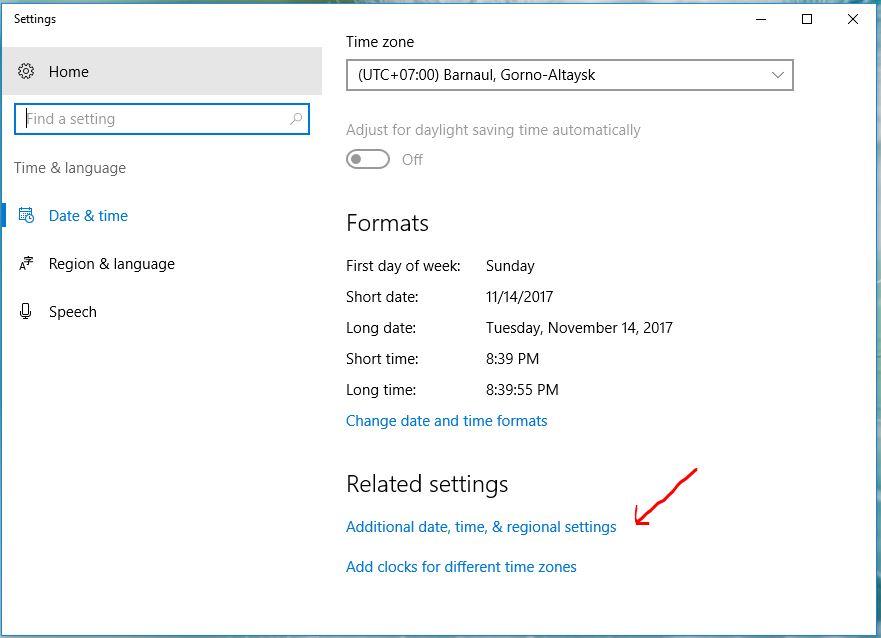
Task: Minimize the Settings window
Action: click(x=761, y=19)
